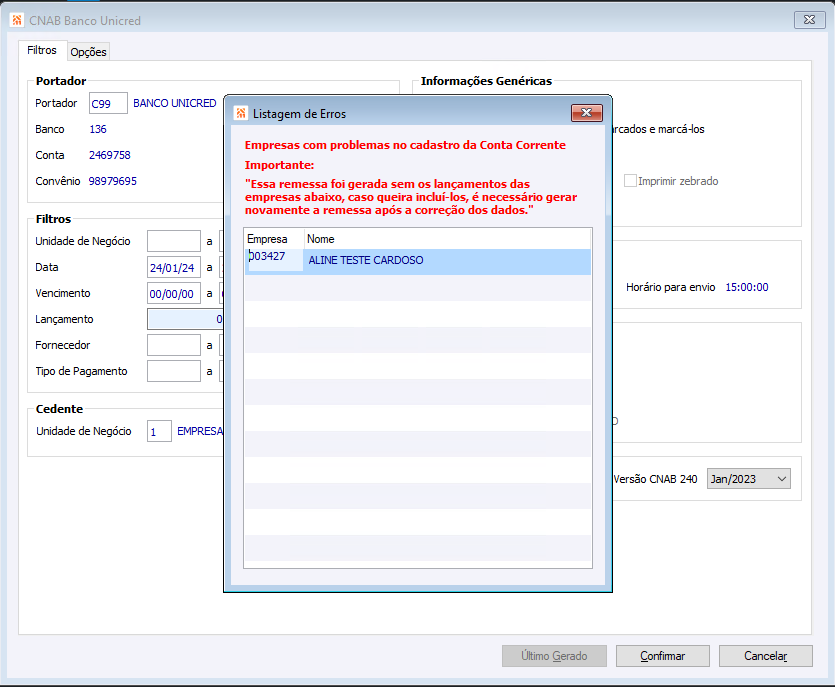This screenshot has height=687, width=835.
Task: Click the Banco value 136
Action: [98, 129]
